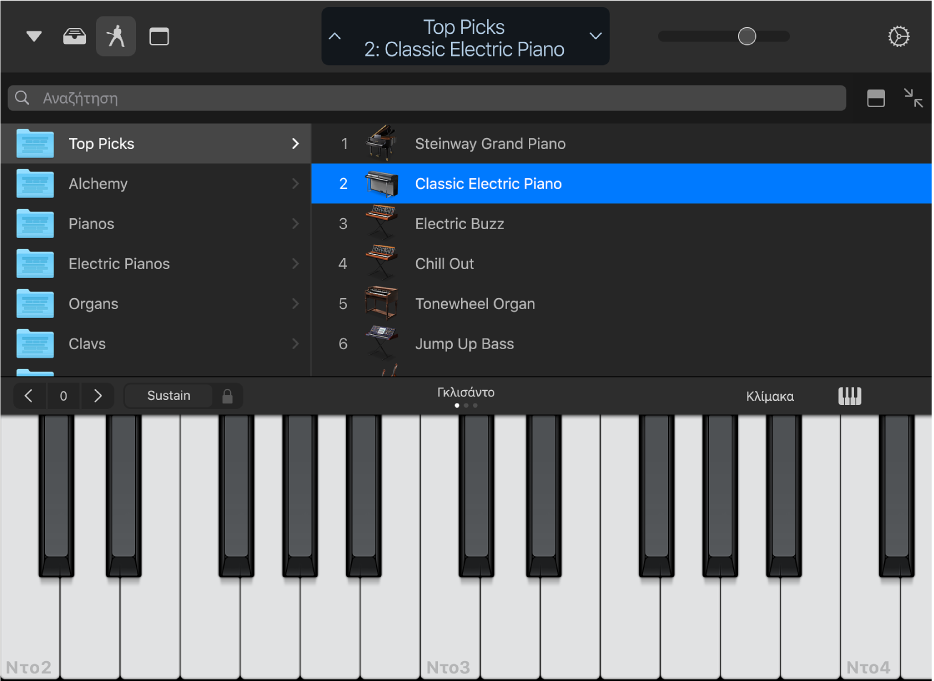Click the Jump Up Bass thumbnail
Image resolution: width=934 pixels, height=681 pixels.
(381, 342)
